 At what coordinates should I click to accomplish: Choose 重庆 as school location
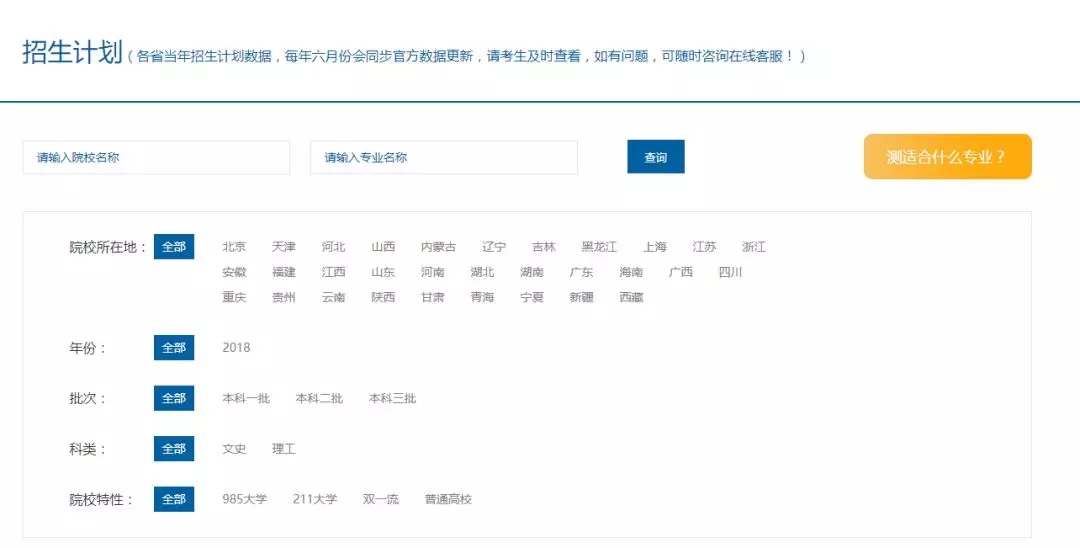pyautogui.click(x=234, y=297)
